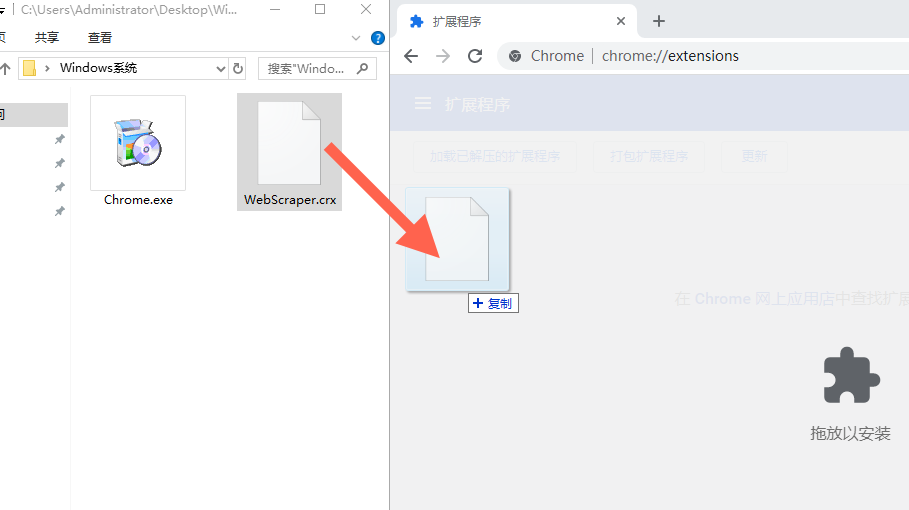The height and width of the screenshot is (510, 909).
Task: Open the 查看 ribbon tab
Action: click(100, 38)
